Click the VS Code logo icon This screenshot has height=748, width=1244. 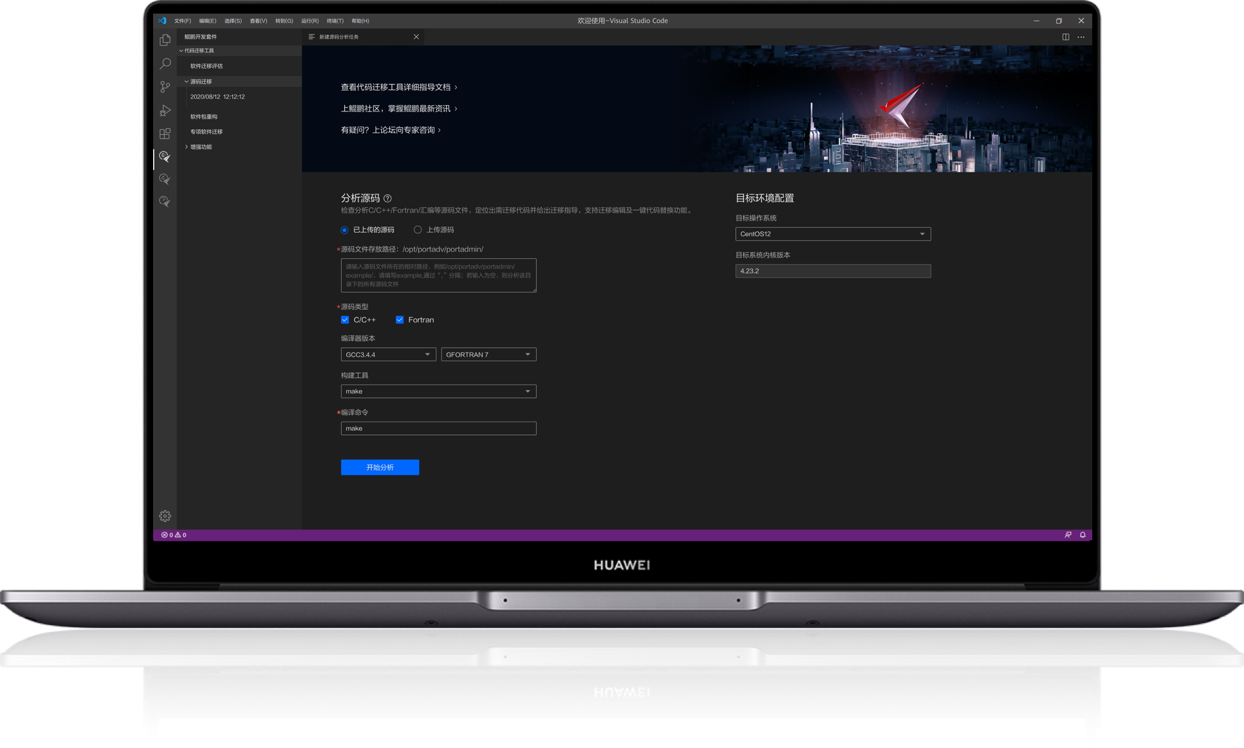[x=162, y=20]
